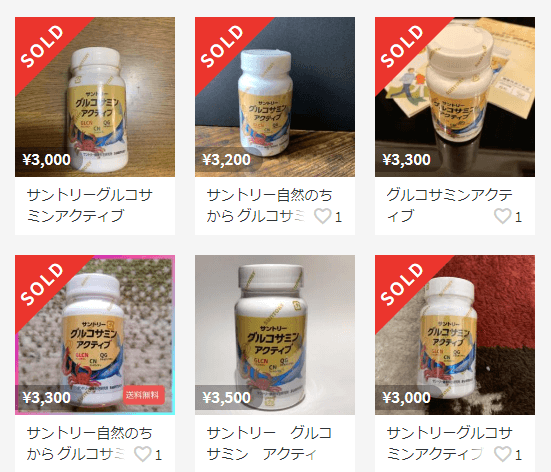Click heart icon beside グルコサミンアクティブ title, top-right listing
The height and width of the screenshot is (472, 551).
pos(503,216)
